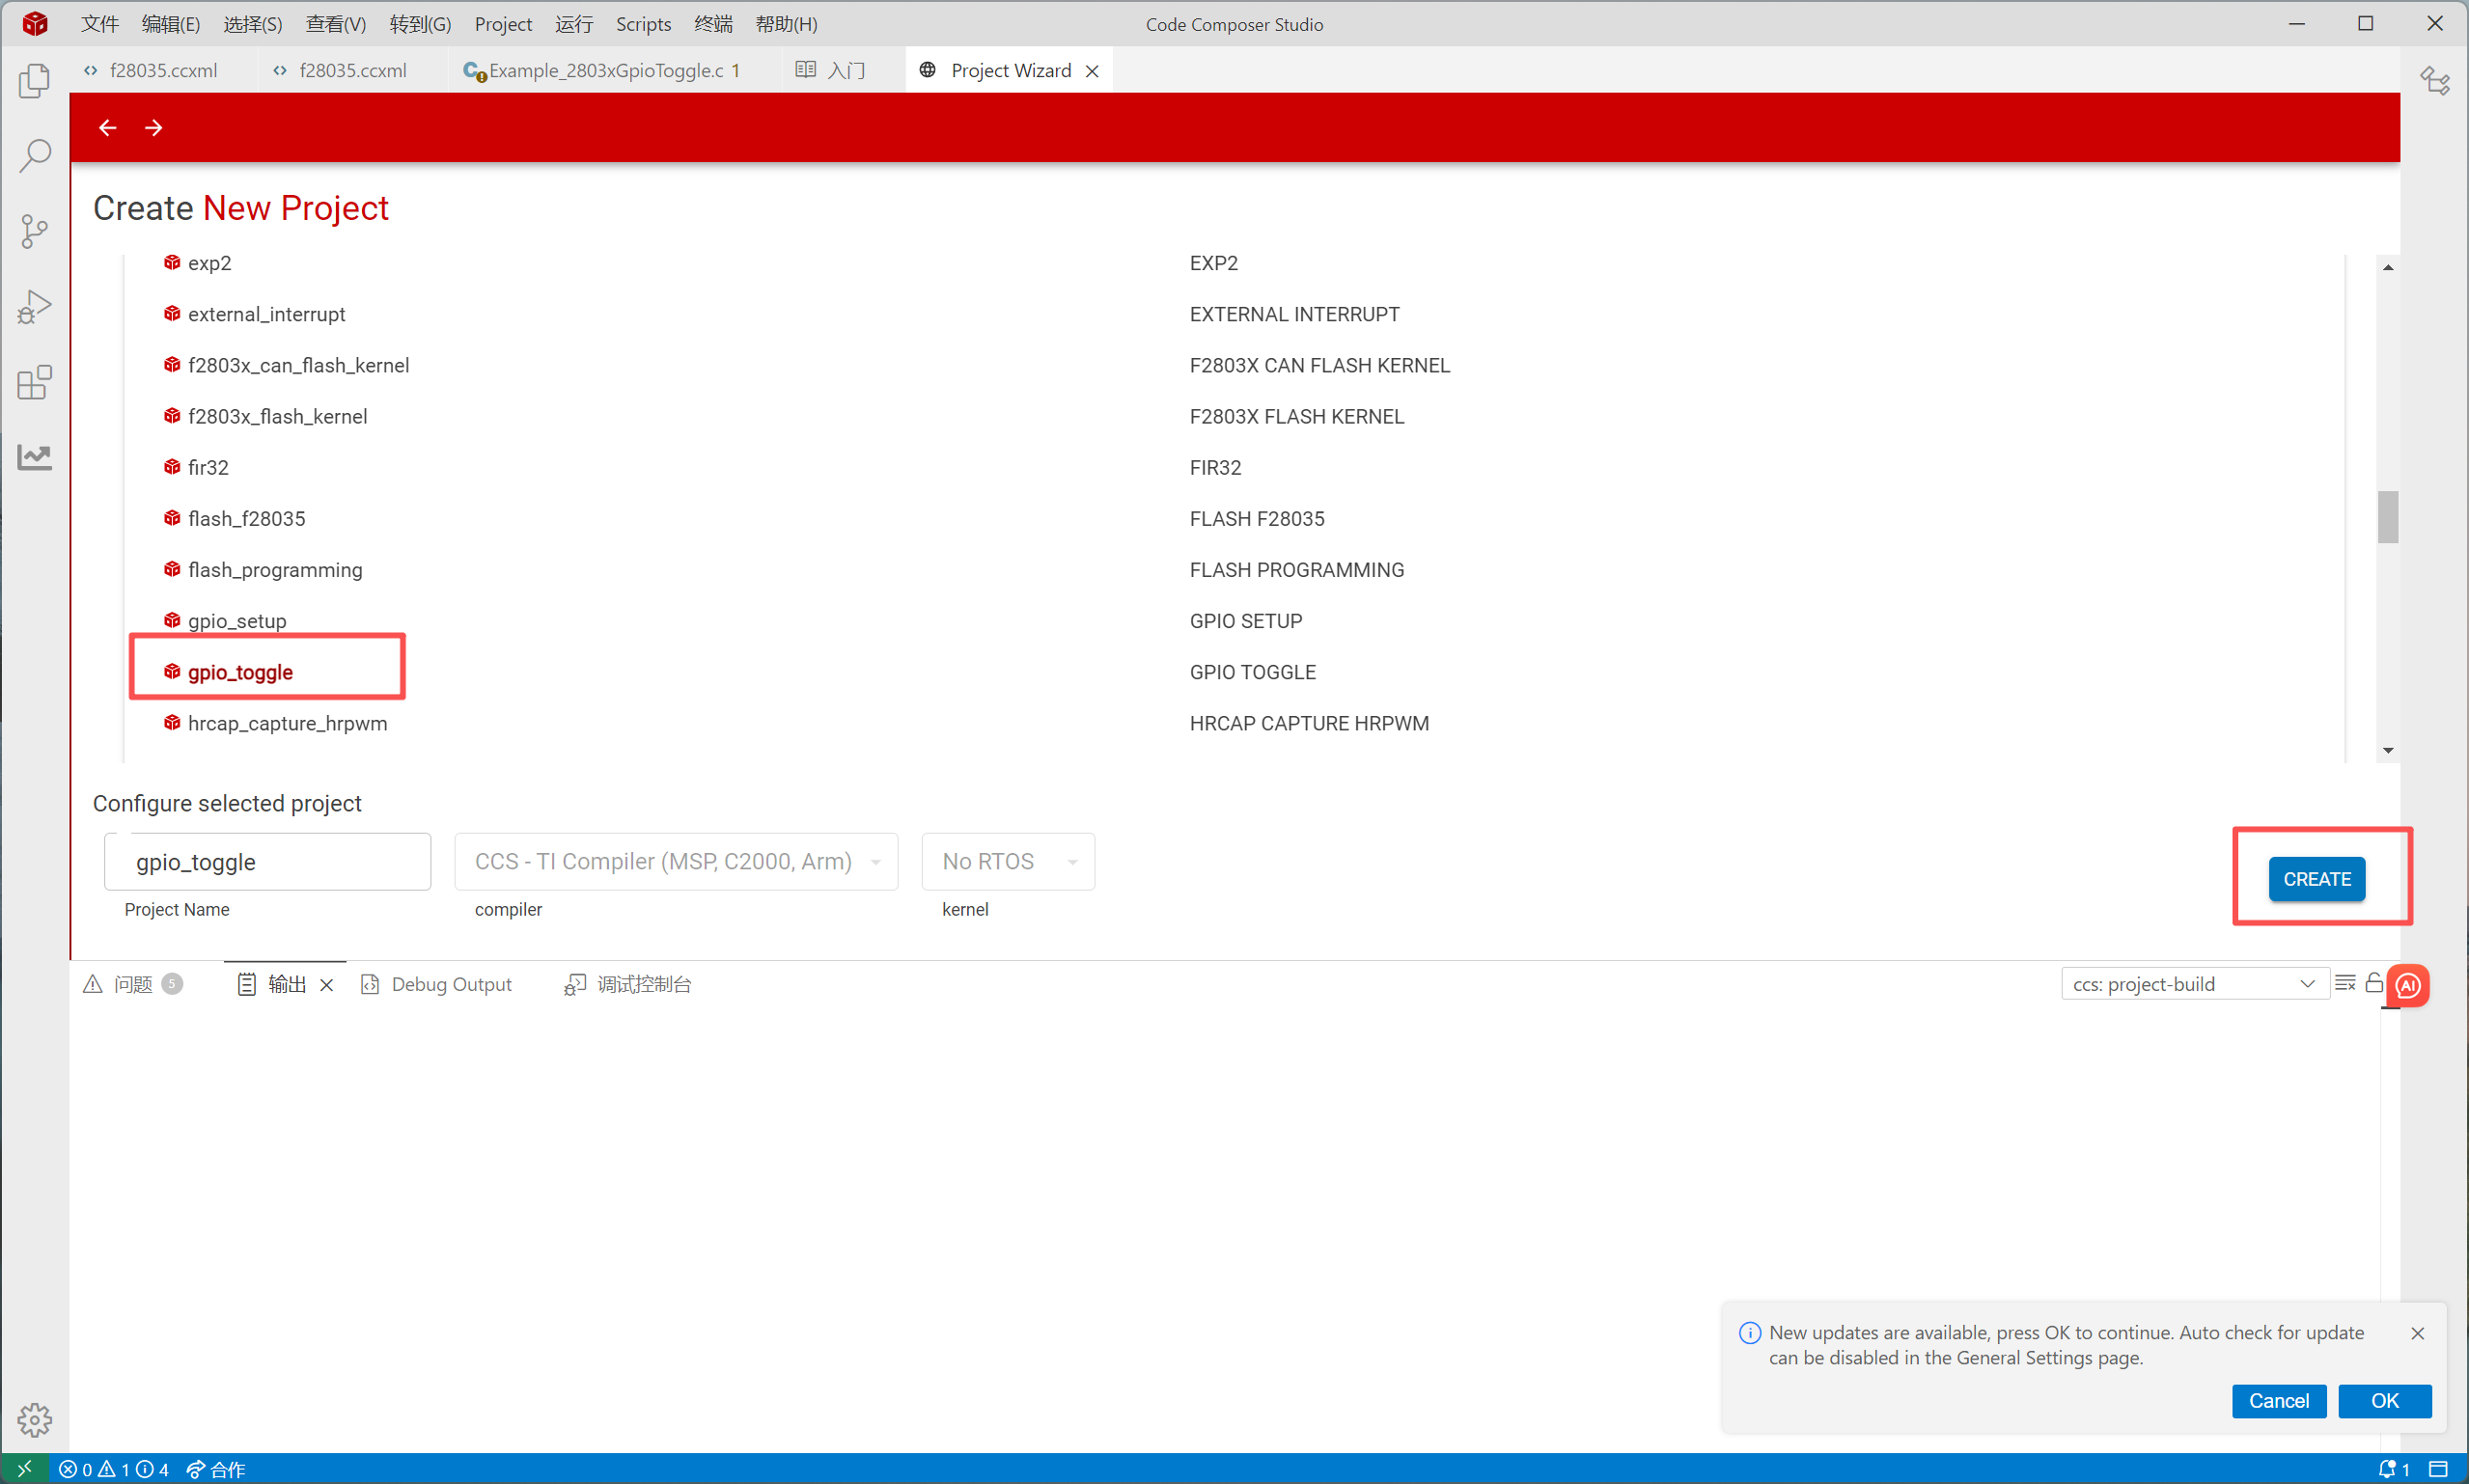
Task: Toggle the output scroll lock icon
Action: tap(2373, 983)
